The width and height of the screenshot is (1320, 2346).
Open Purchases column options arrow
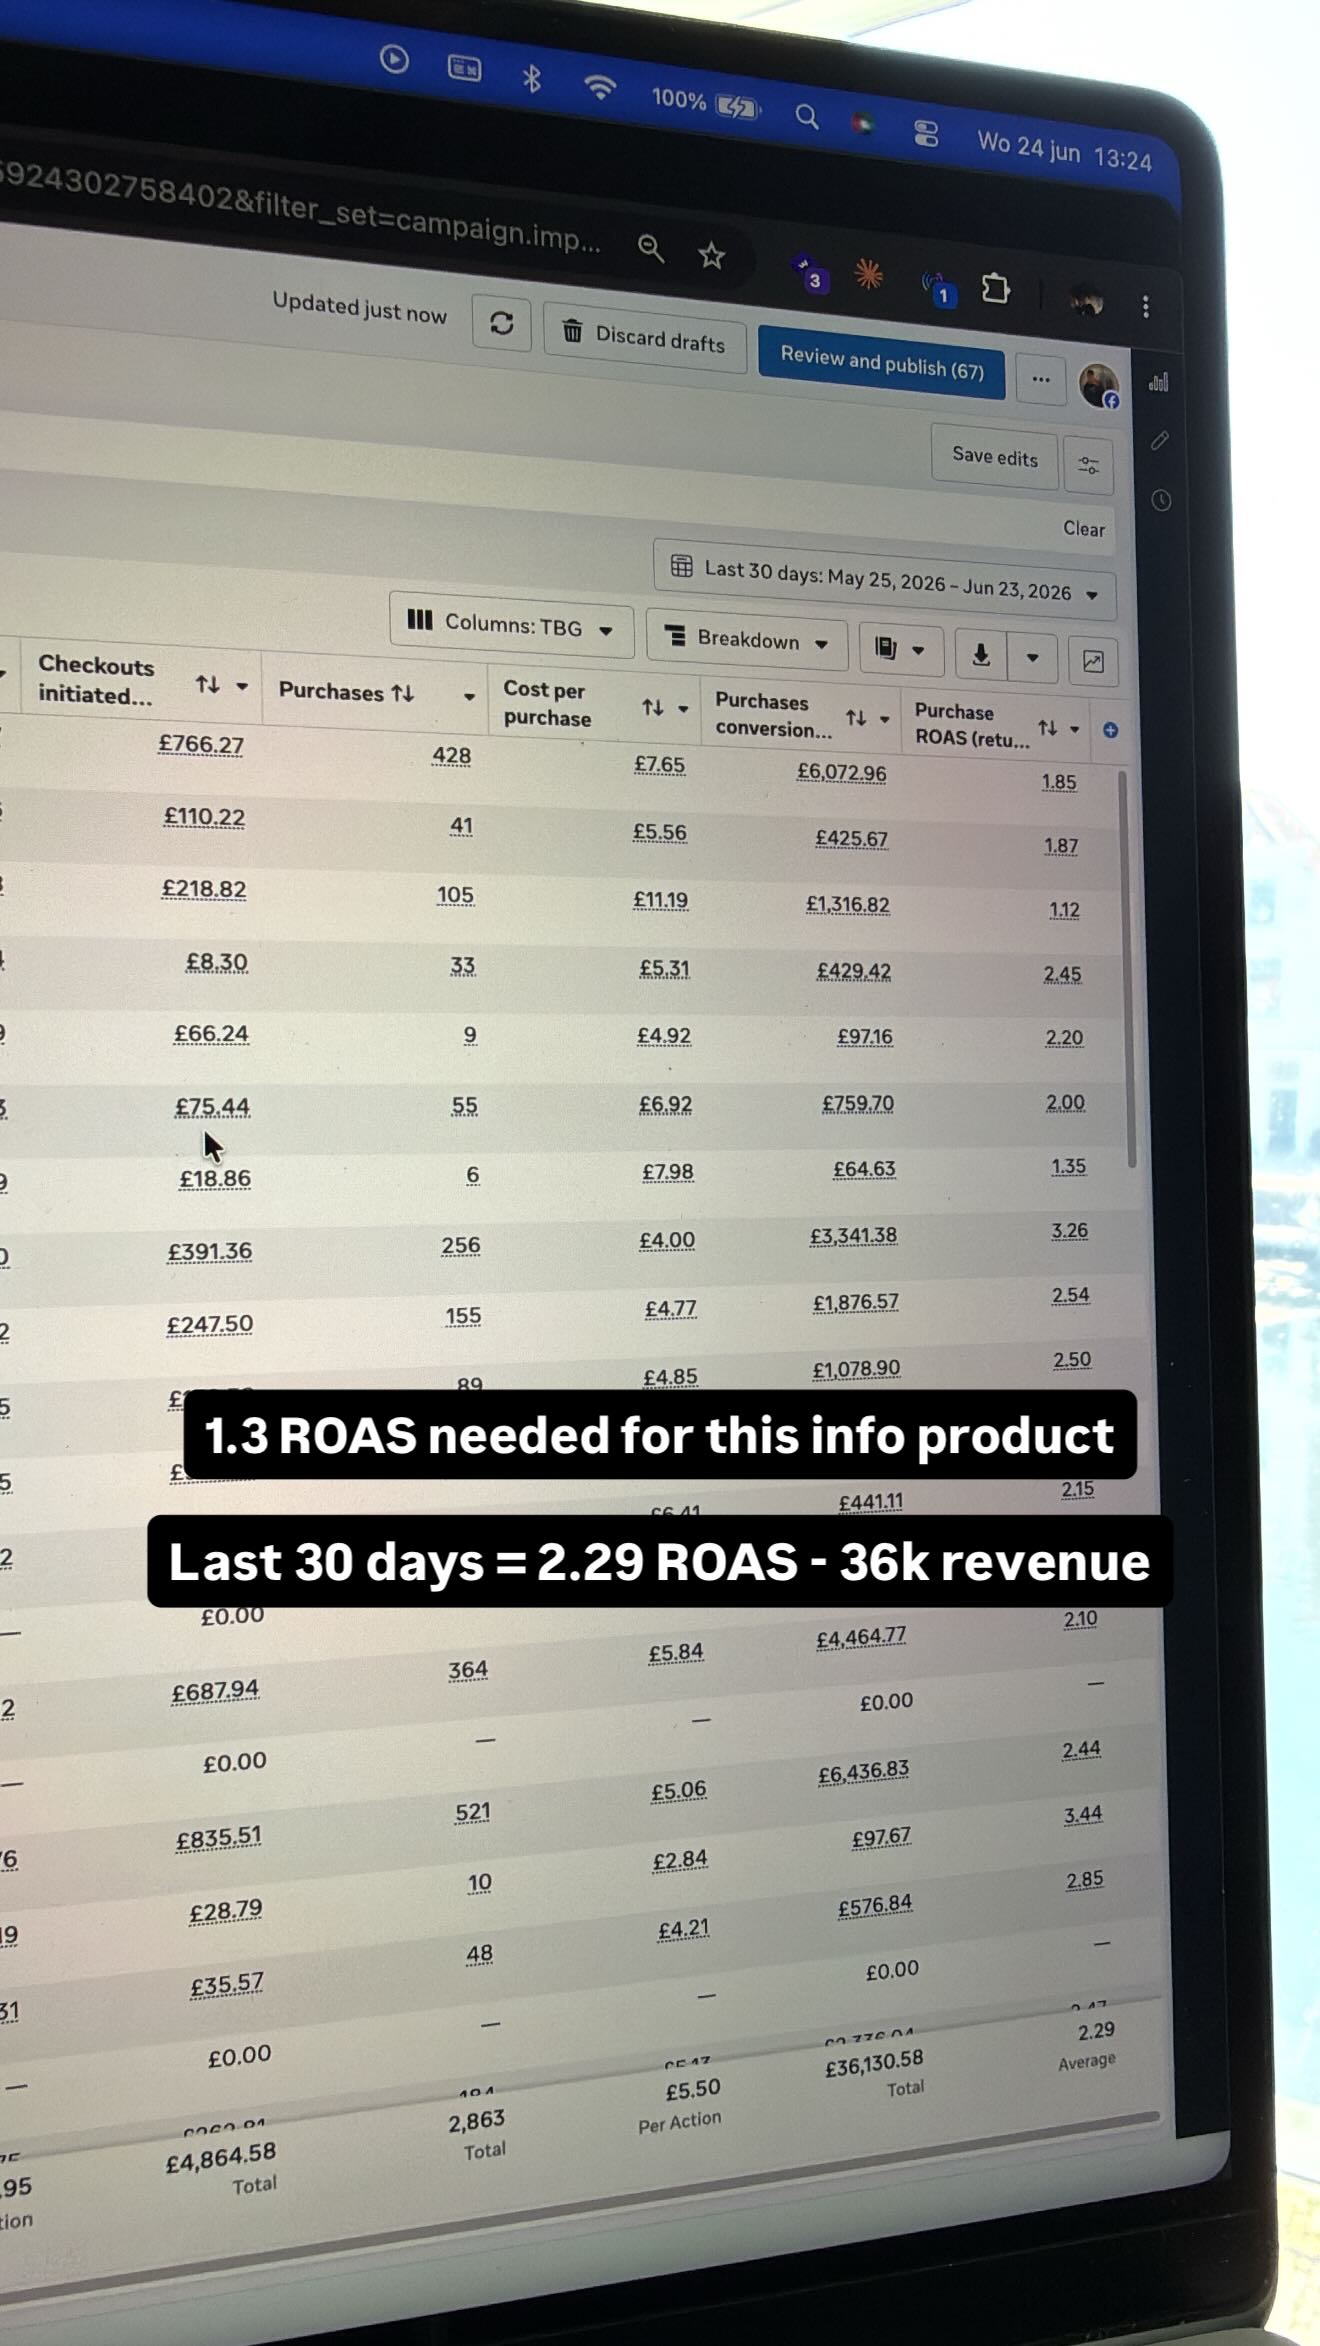tap(469, 697)
